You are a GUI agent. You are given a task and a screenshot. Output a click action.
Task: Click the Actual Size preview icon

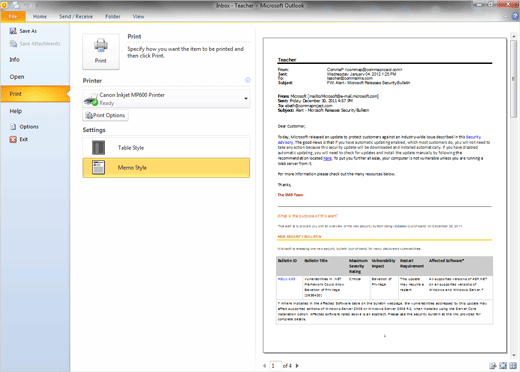tap(493, 366)
